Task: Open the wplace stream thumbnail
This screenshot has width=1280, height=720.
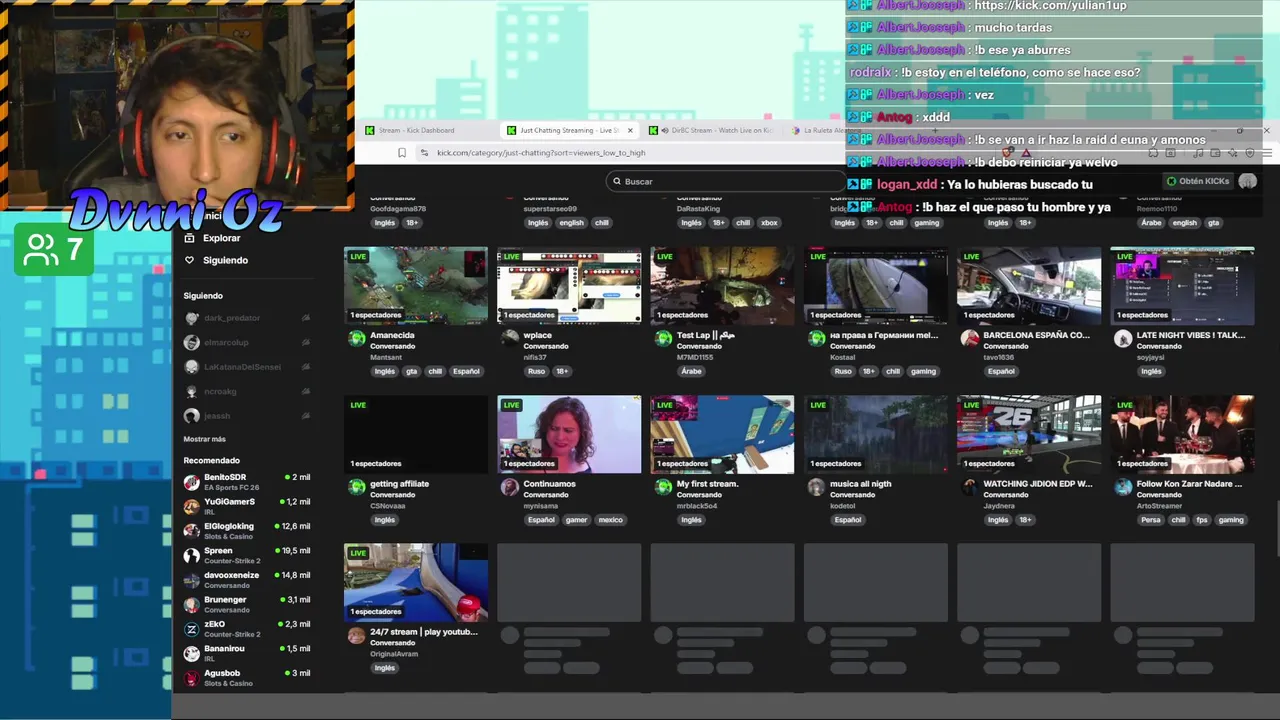Action: click(x=569, y=285)
